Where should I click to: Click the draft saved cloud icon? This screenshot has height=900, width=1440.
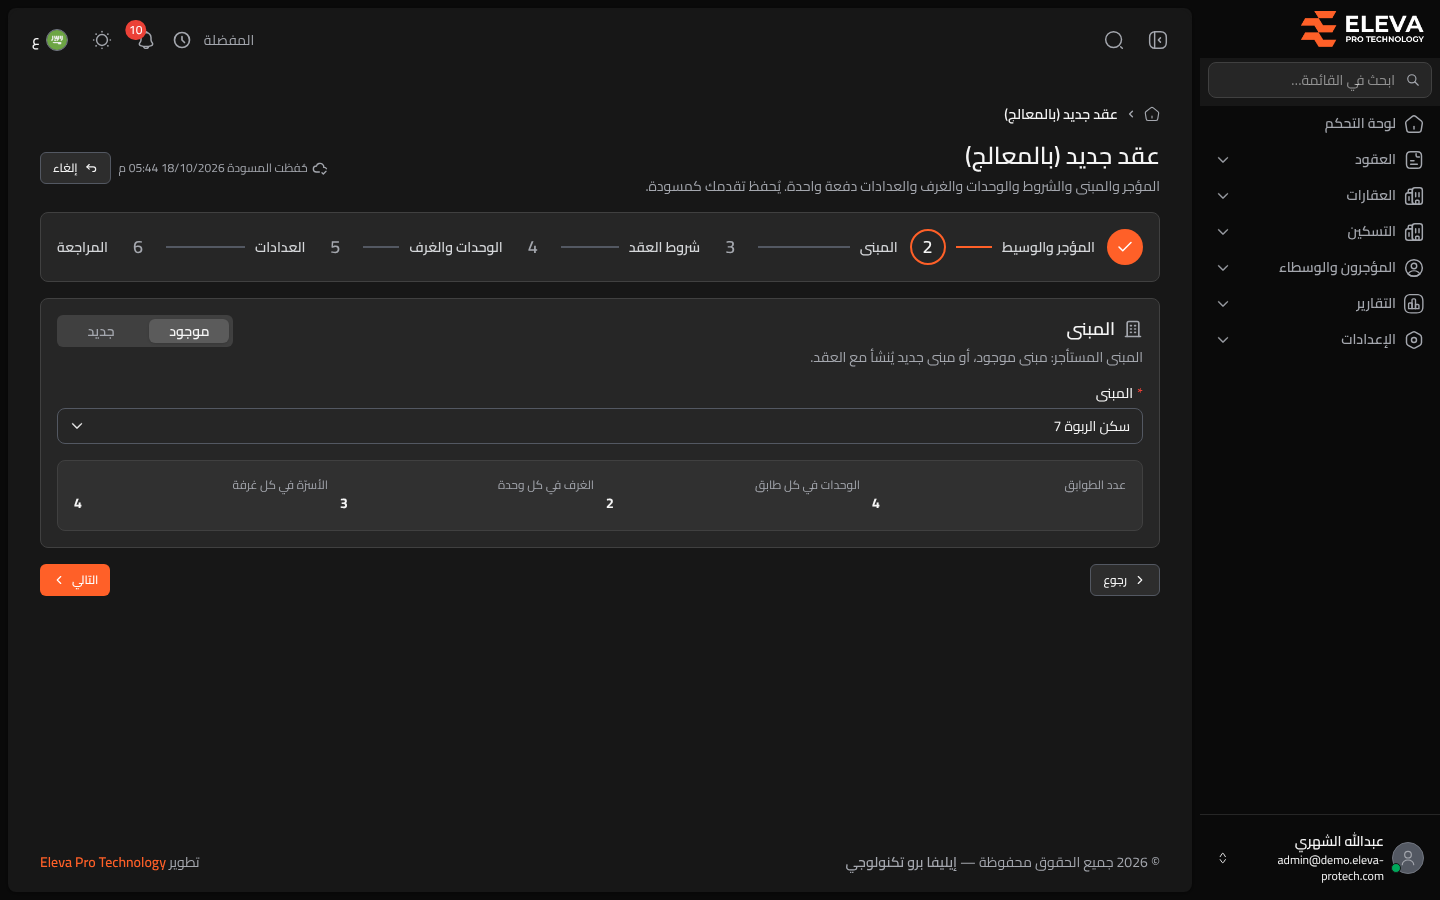pos(320,168)
